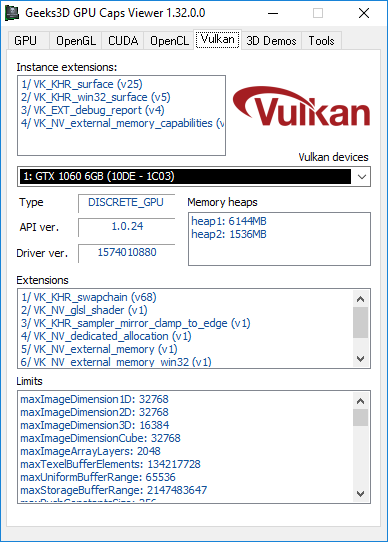Select maxImageArrayLayers: 2048 limit

[90, 451]
